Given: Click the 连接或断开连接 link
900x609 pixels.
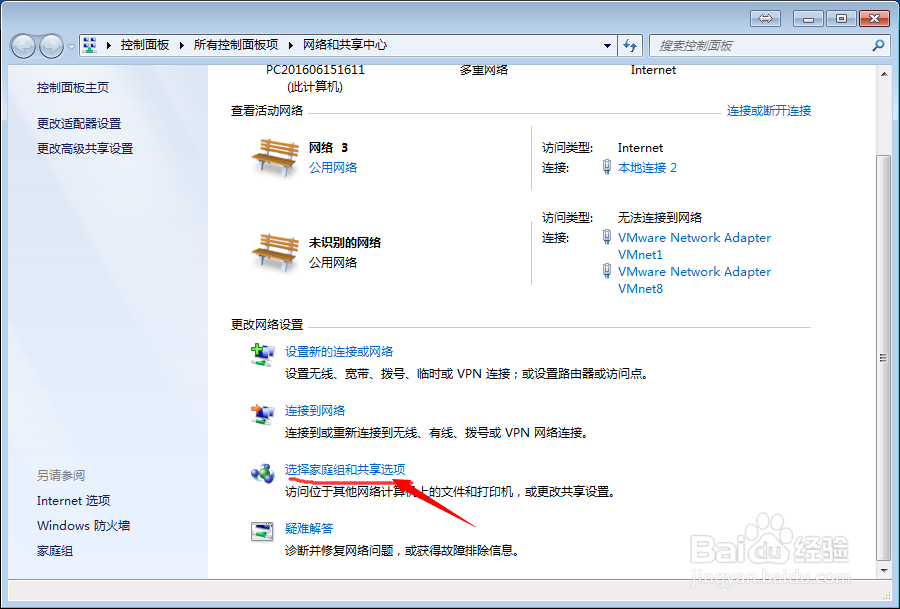Looking at the screenshot, I should click(x=767, y=110).
